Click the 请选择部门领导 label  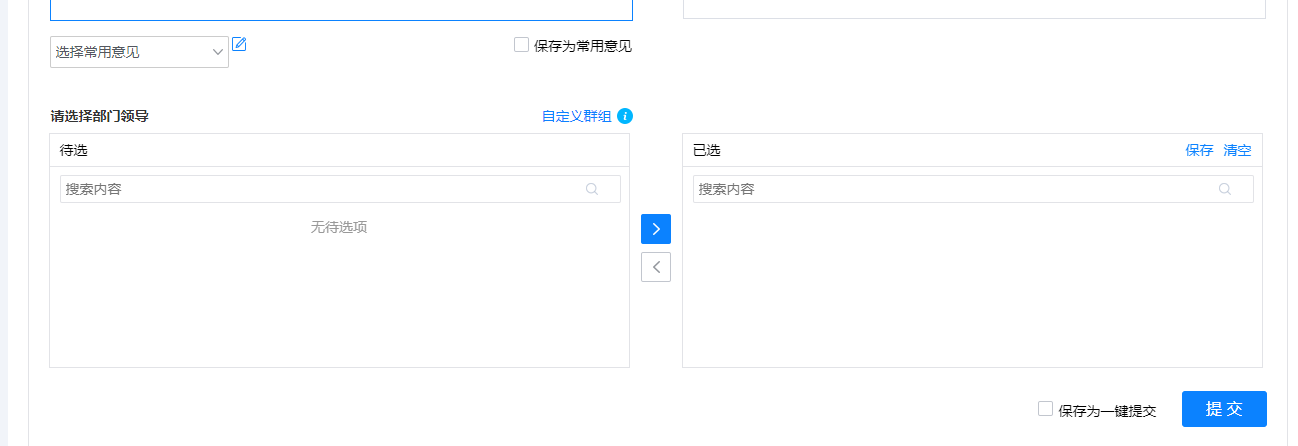(x=100, y=116)
